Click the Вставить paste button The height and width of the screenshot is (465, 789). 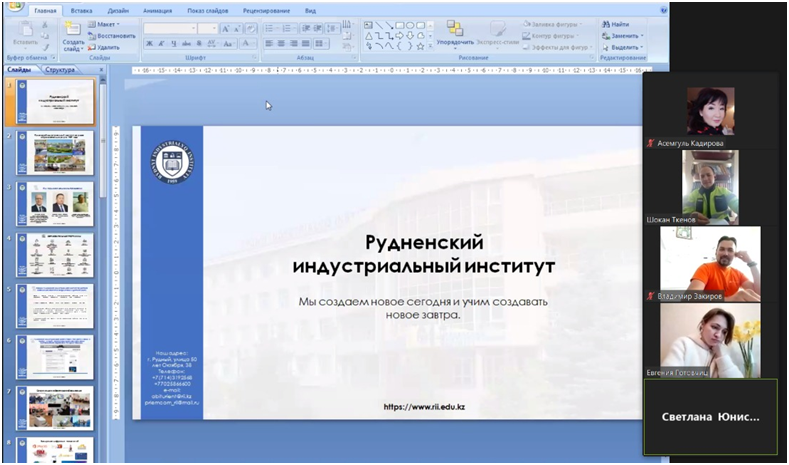click(25, 35)
